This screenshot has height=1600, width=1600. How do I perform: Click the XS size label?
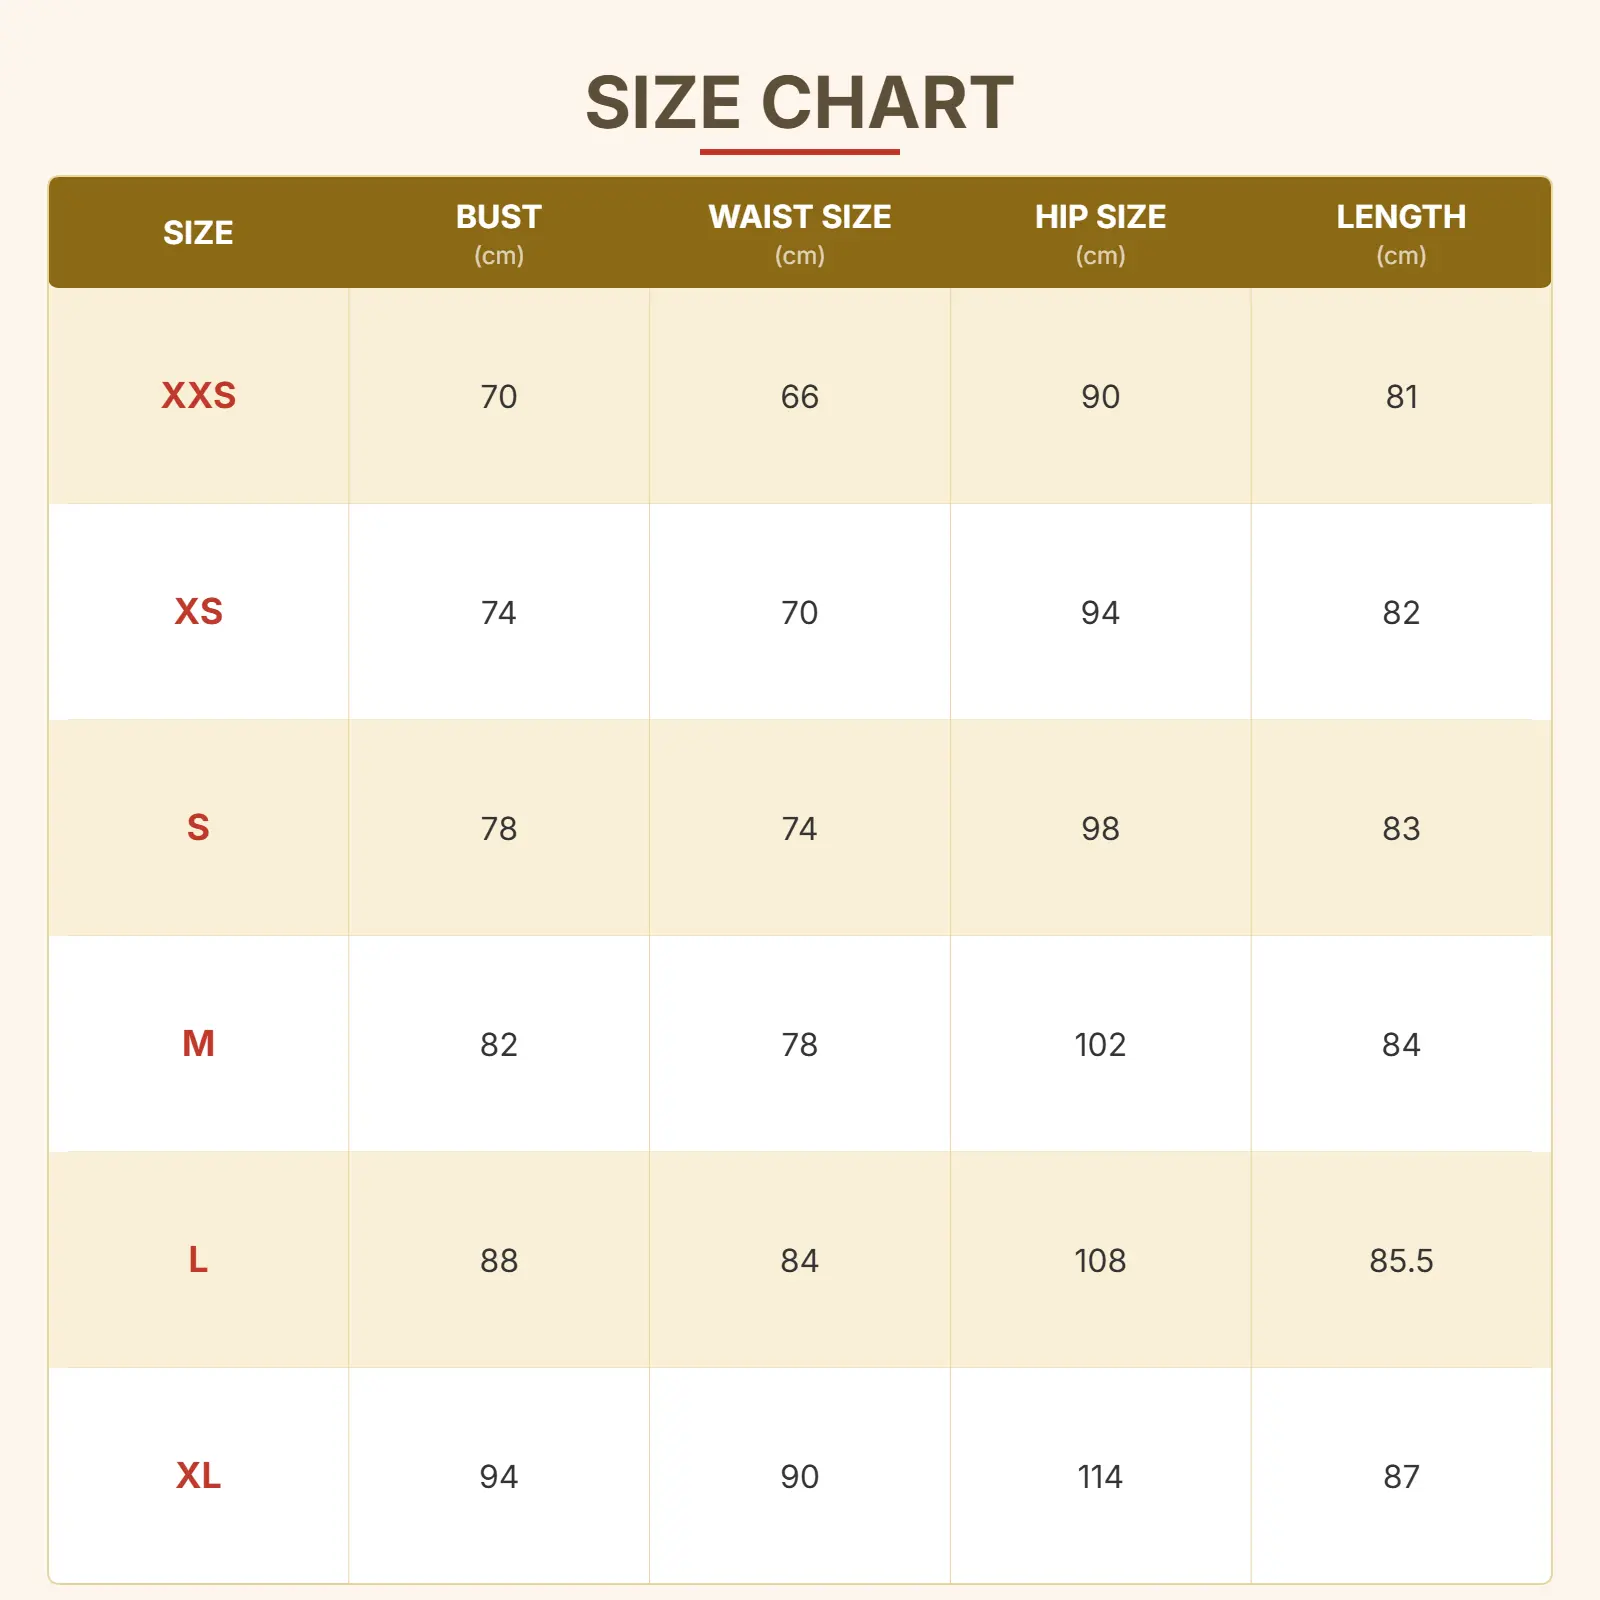pos(198,612)
